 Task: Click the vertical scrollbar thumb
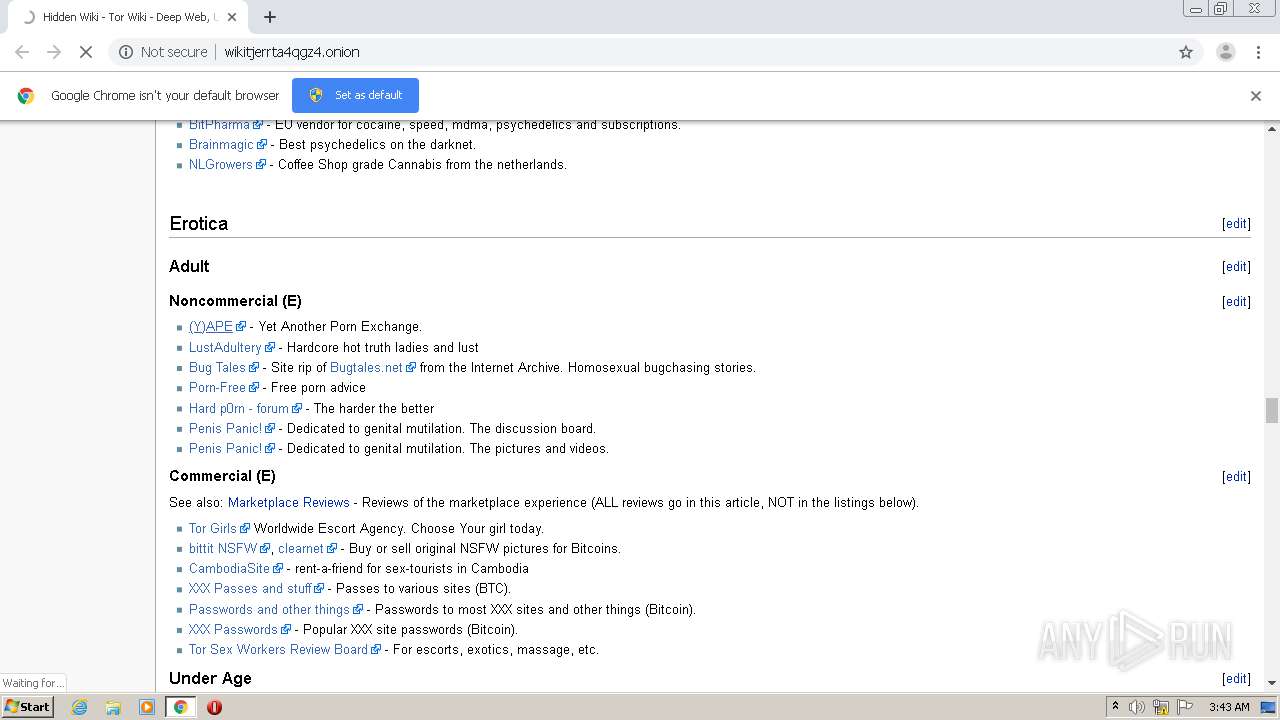click(1272, 411)
